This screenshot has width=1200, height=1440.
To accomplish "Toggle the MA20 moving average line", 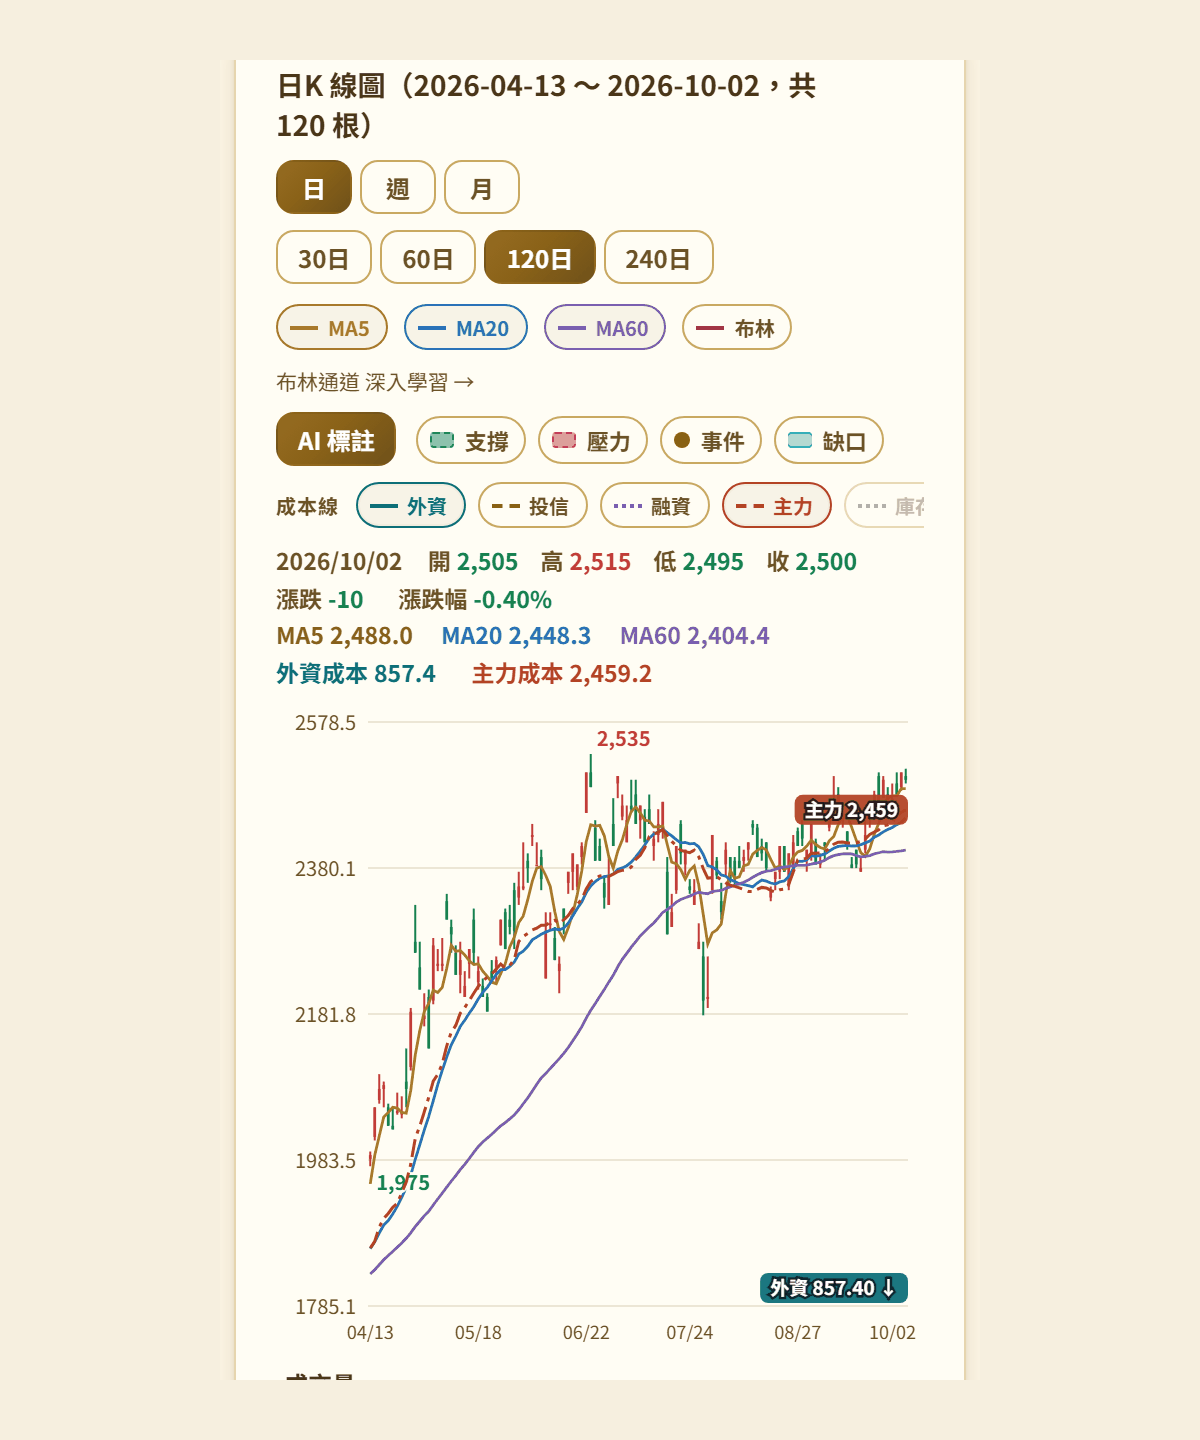I will 466,327.
